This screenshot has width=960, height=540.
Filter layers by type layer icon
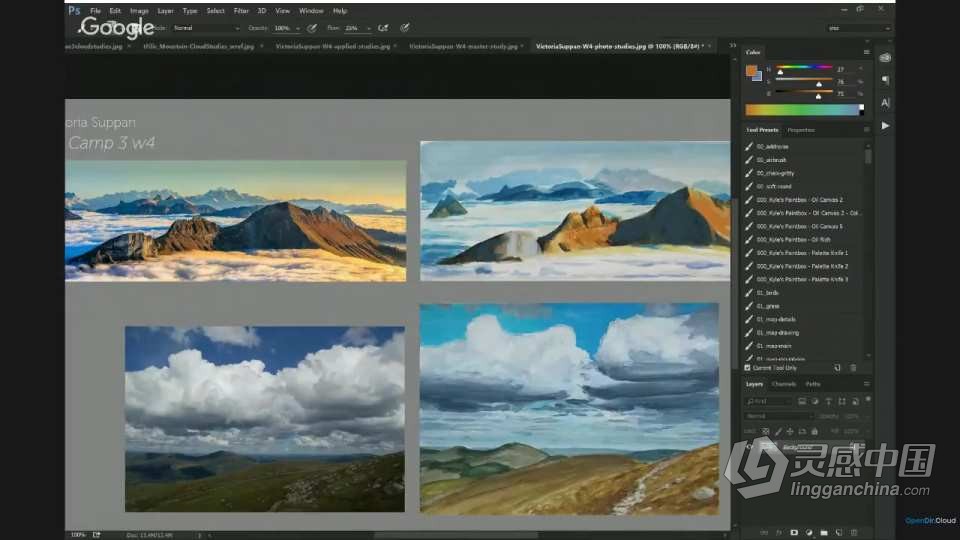coord(829,402)
